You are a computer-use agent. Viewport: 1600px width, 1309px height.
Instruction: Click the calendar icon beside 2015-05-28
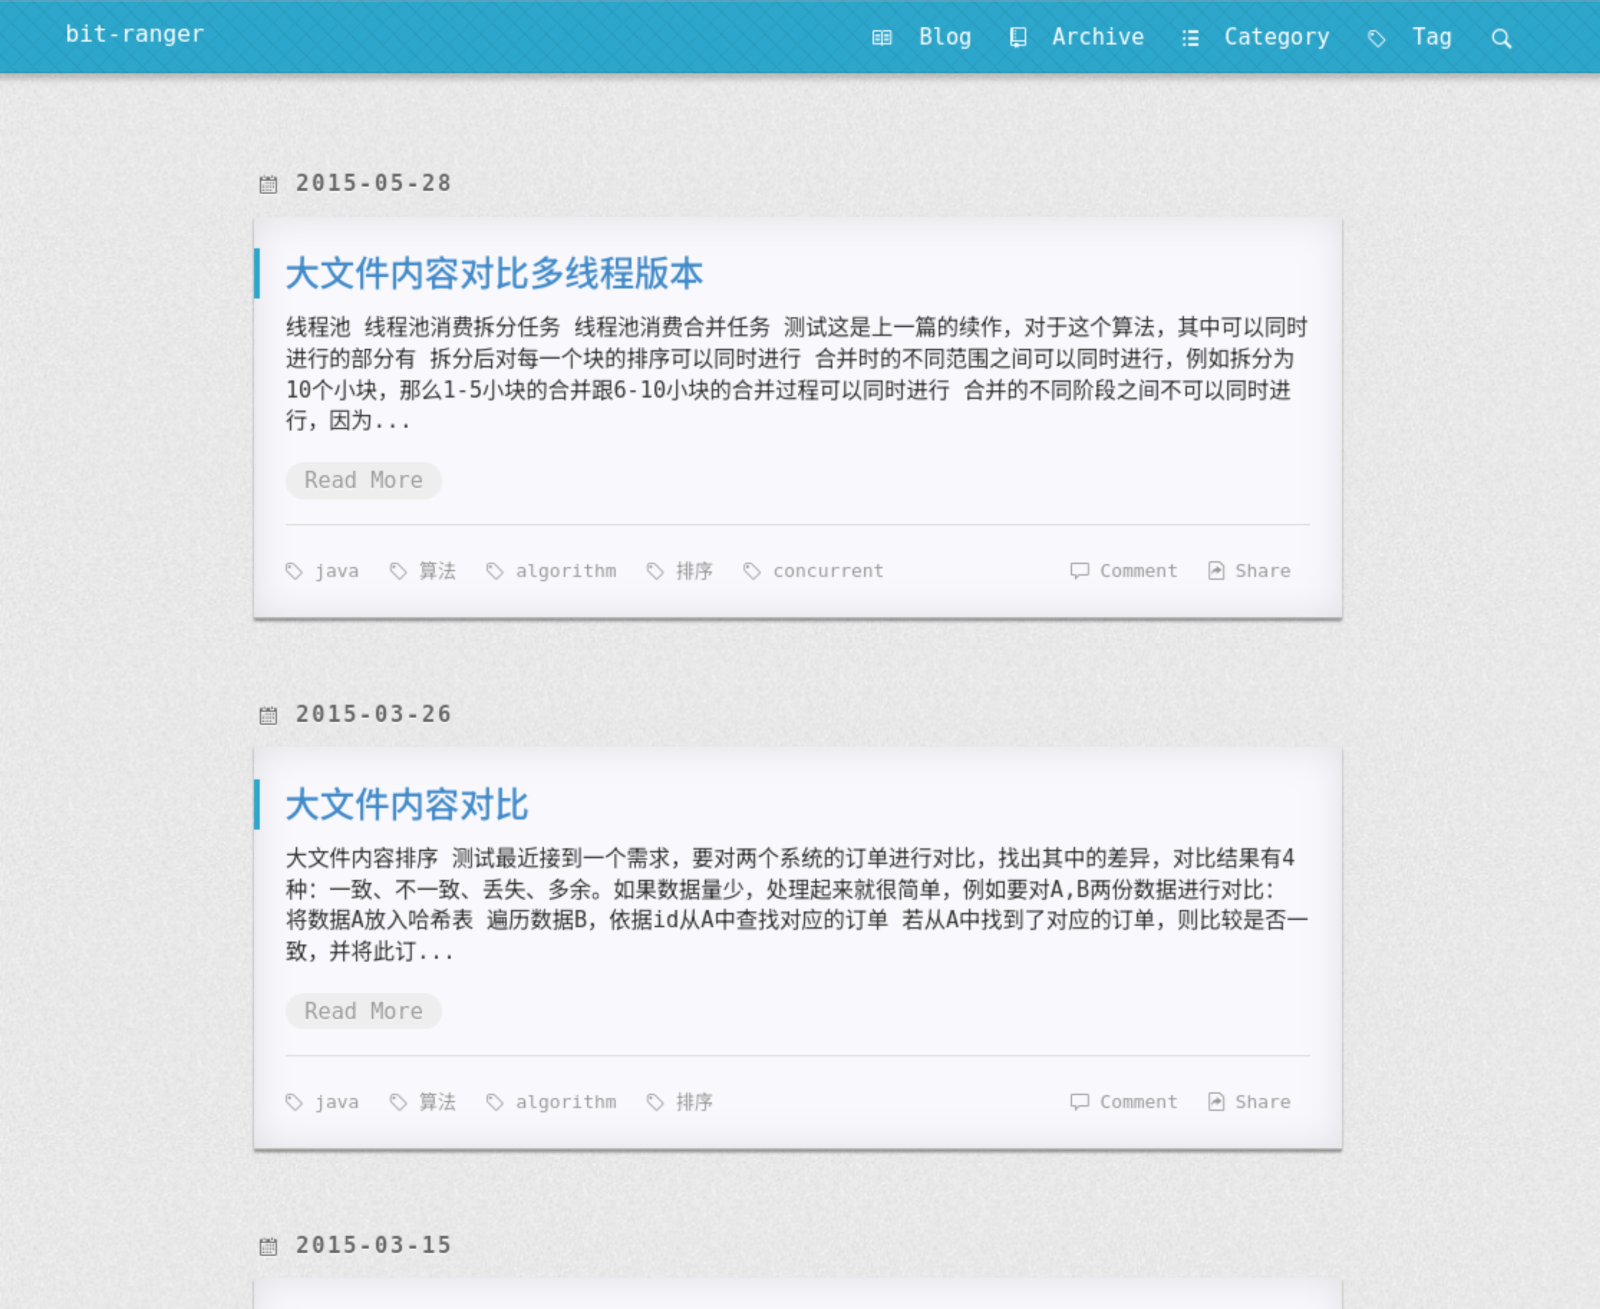tap(267, 183)
